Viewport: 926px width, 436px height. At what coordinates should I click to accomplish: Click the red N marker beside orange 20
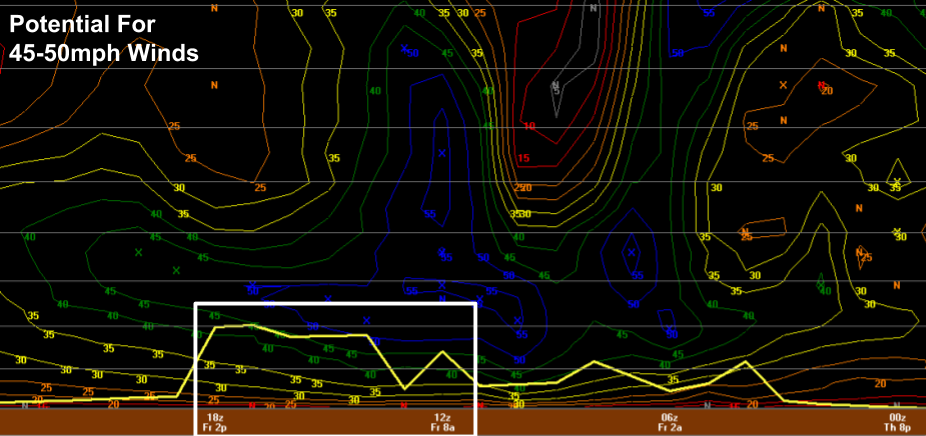820,86
